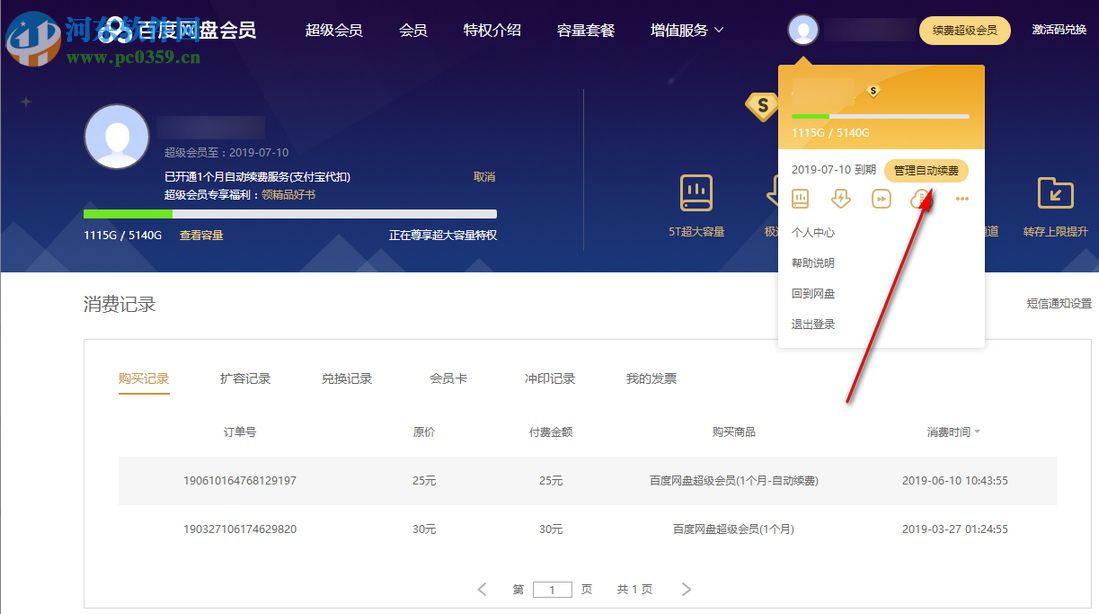Image resolution: width=1099 pixels, height=614 pixels.
Task: Switch to the 扩容记录 tab
Action: click(245, 379)
